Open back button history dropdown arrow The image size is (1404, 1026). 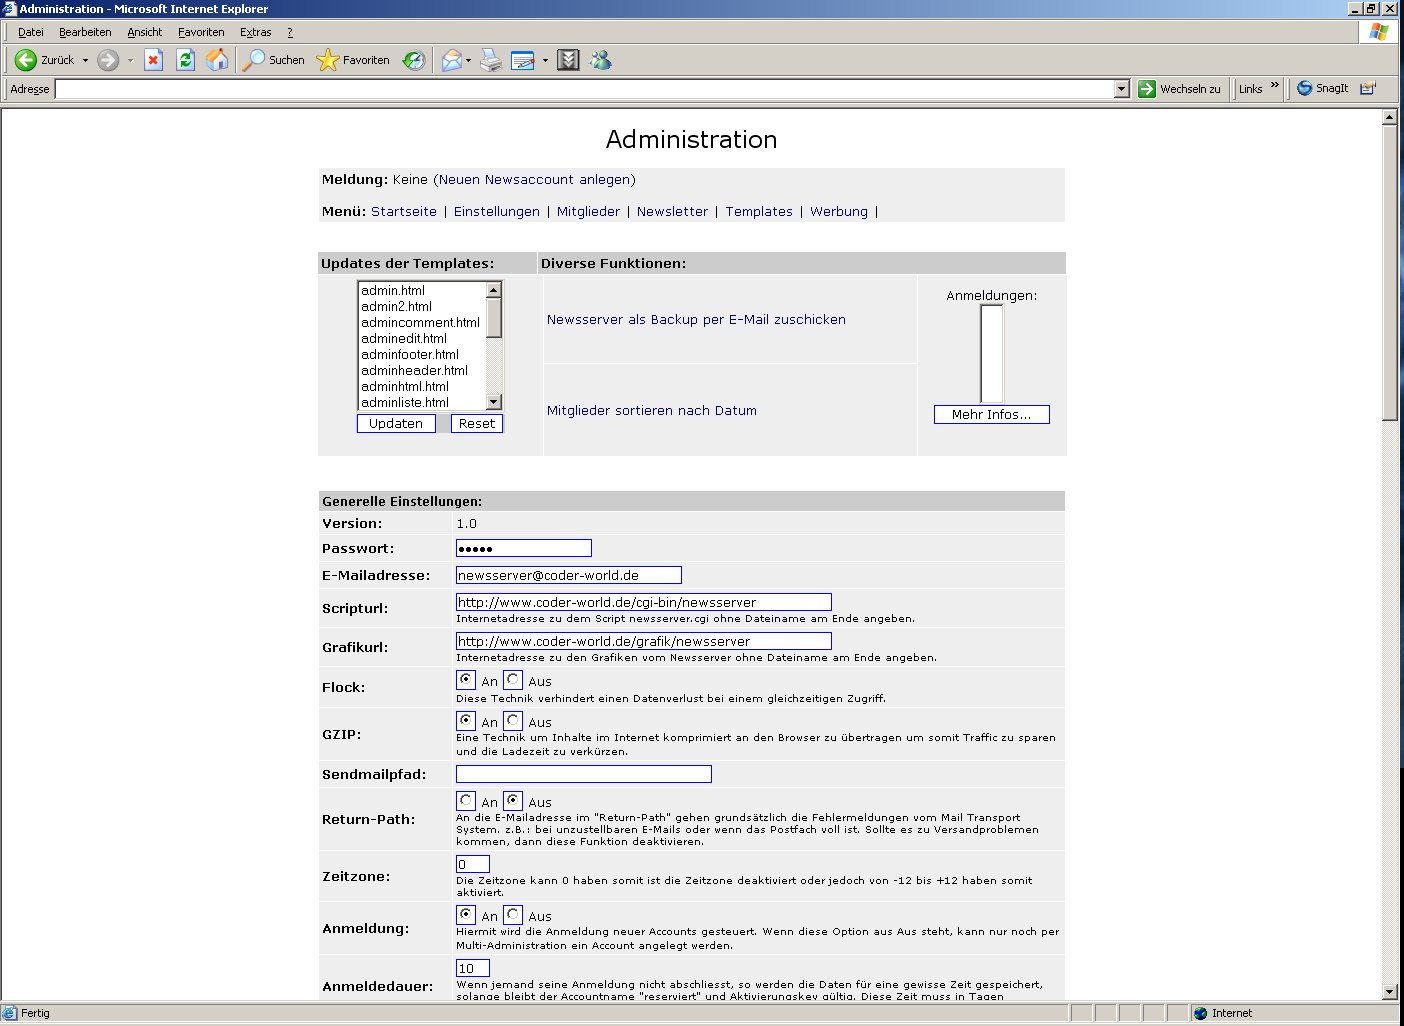coord(85,60)
